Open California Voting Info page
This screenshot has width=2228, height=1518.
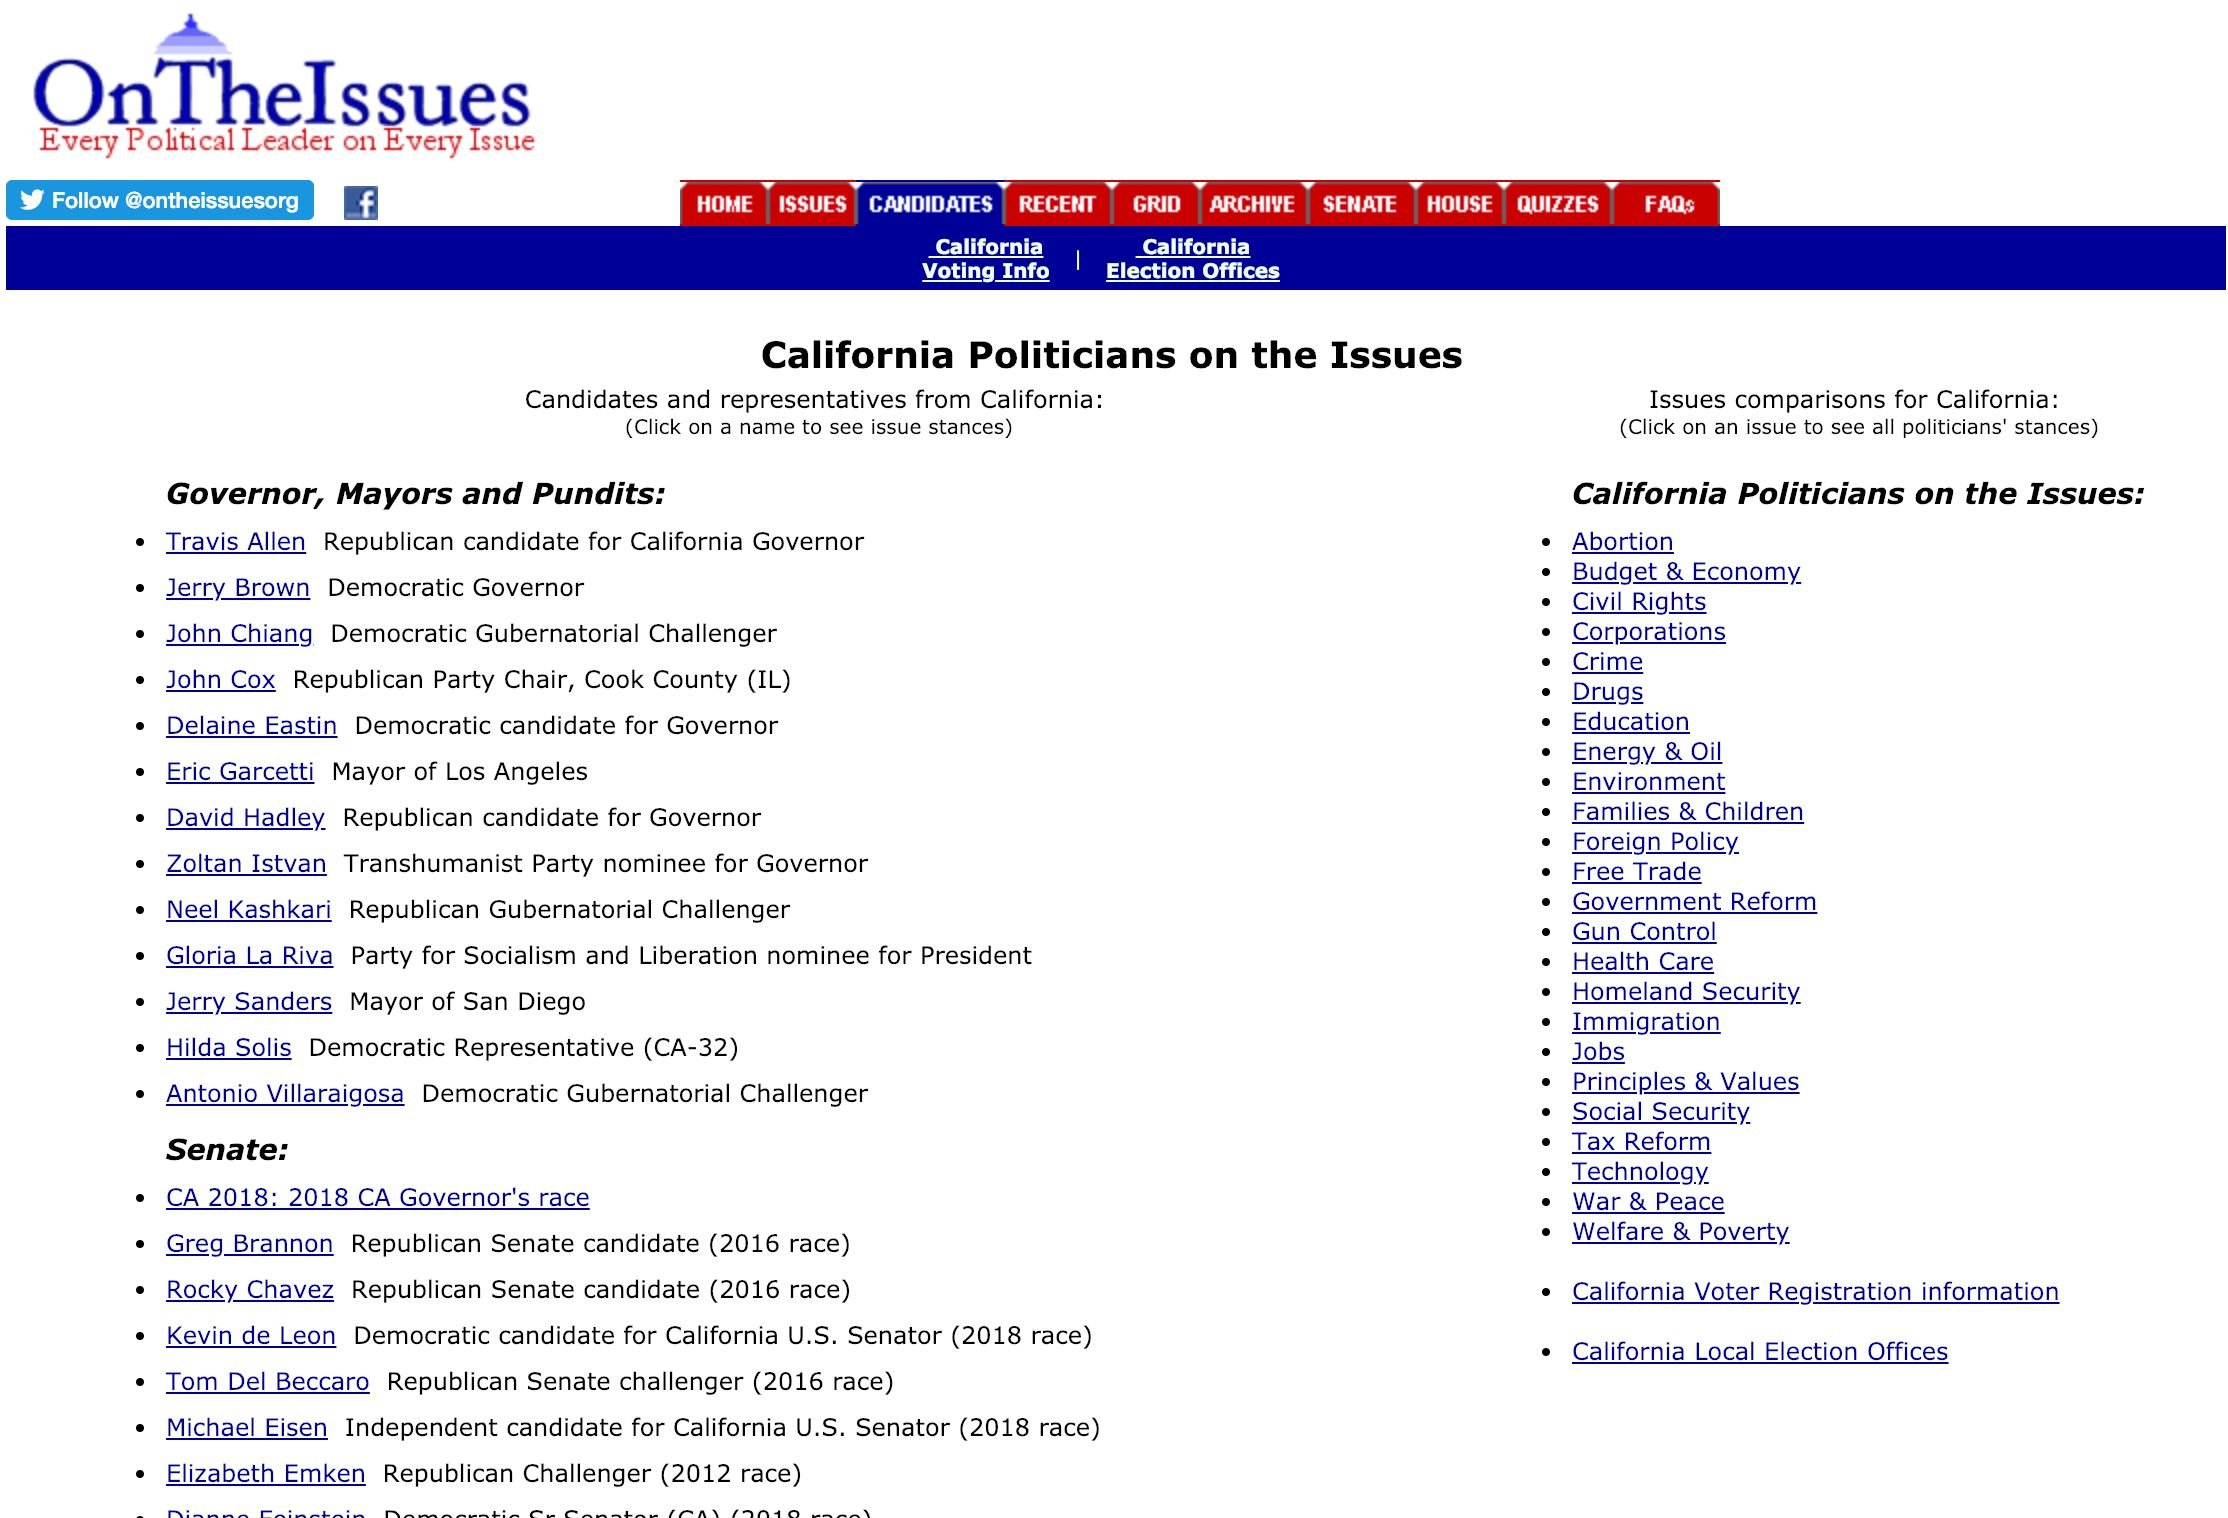985,259
